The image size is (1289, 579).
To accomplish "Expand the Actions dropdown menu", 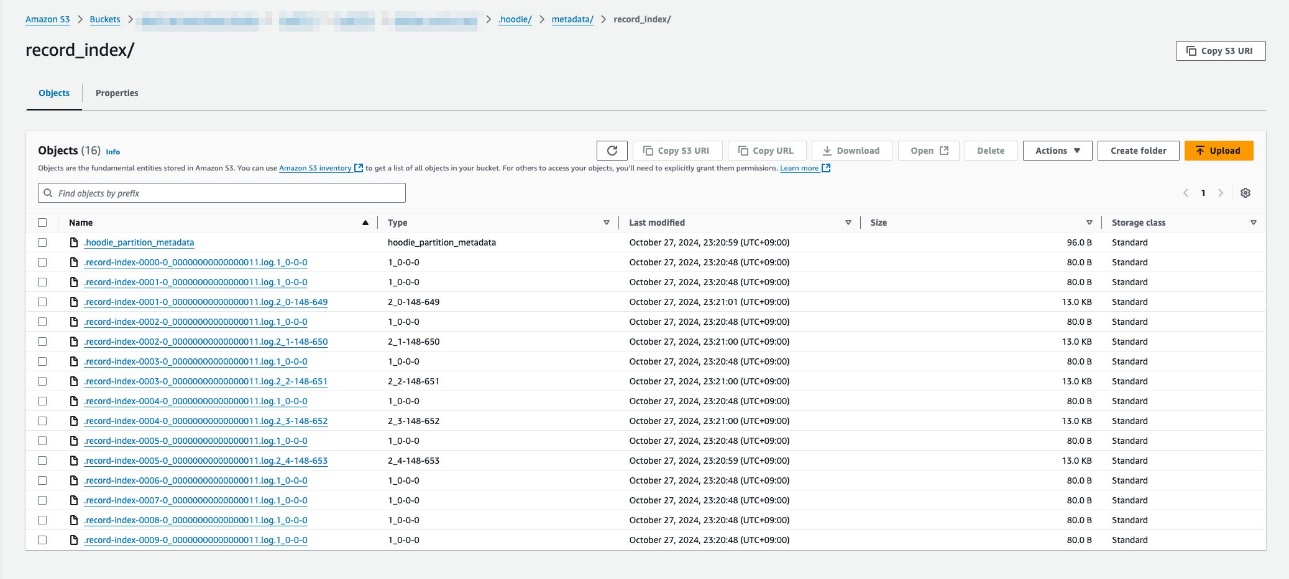I will pyautogui.click(x=1057, y=151).
